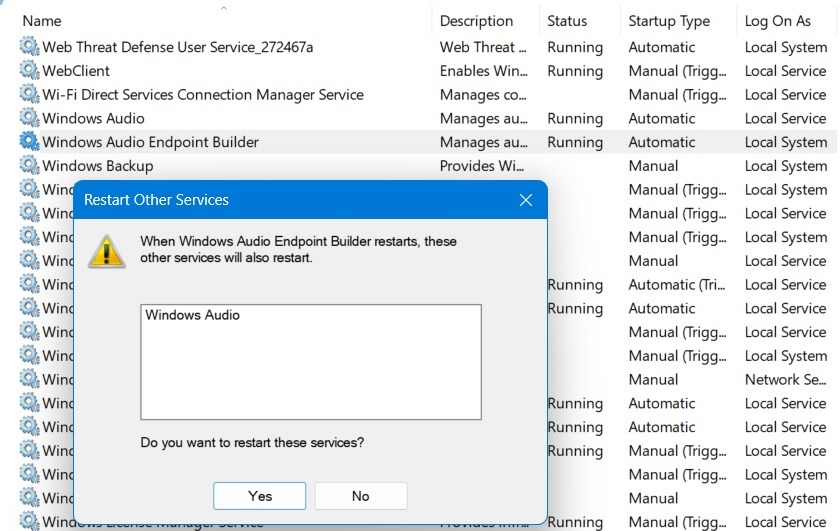The width and height of the screenshot is (840, 531).
Task: Sort by the Description column header
Action: (x=476, y=21)
